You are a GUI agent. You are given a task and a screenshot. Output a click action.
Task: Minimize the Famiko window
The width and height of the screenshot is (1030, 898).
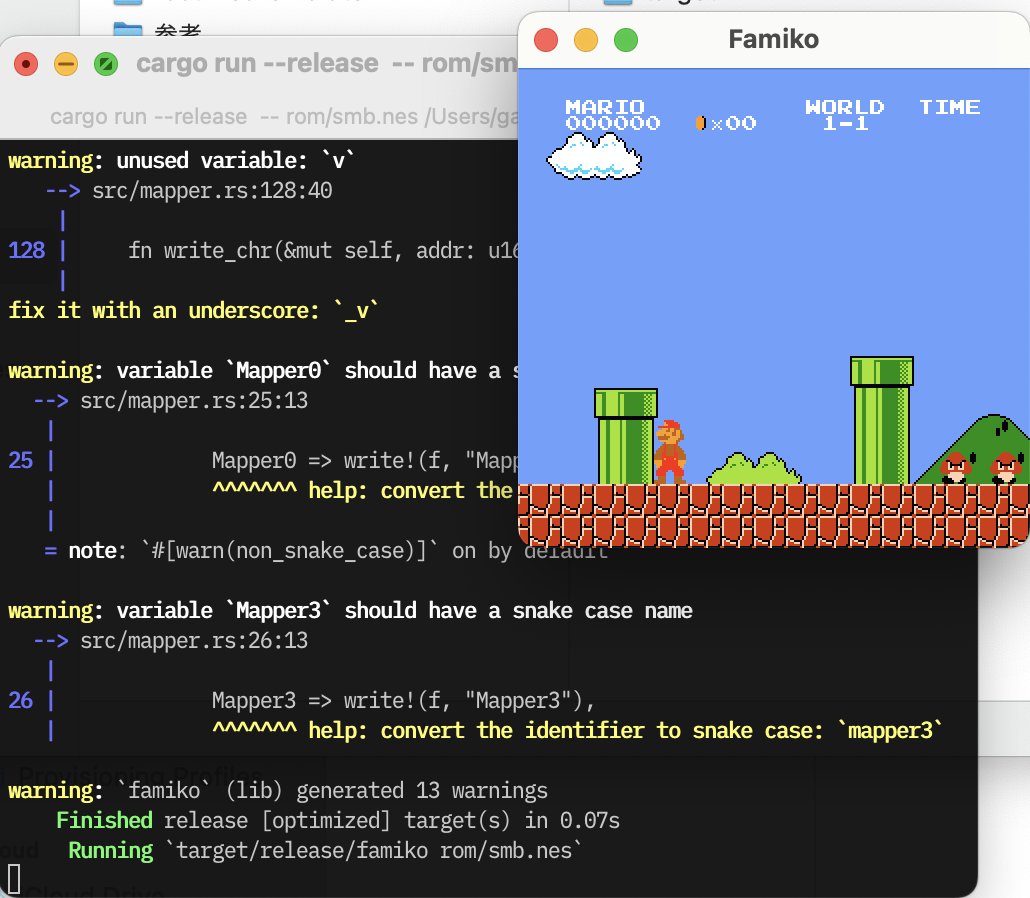click(x=586, y=40)
